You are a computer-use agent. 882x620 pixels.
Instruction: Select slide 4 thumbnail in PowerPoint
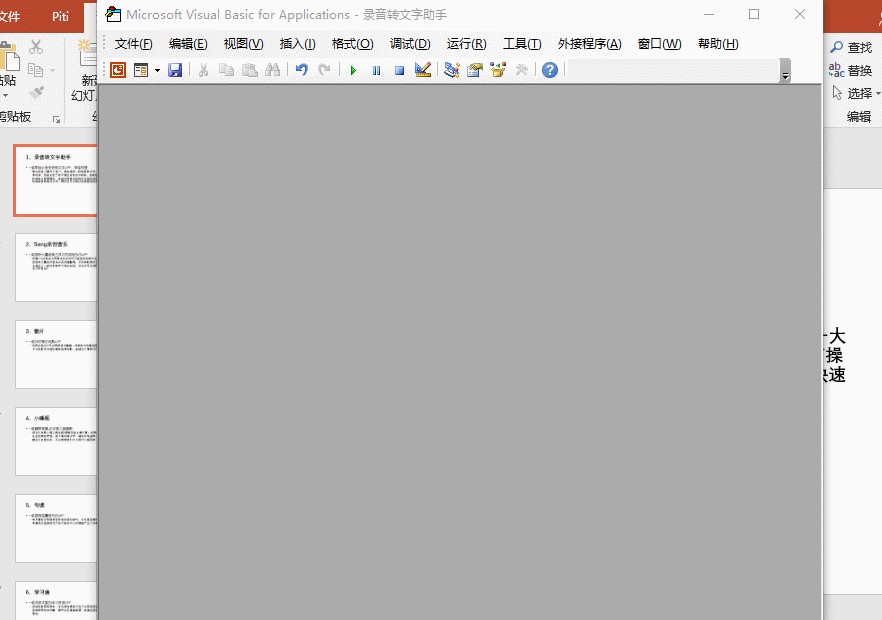tap(56, 442)
